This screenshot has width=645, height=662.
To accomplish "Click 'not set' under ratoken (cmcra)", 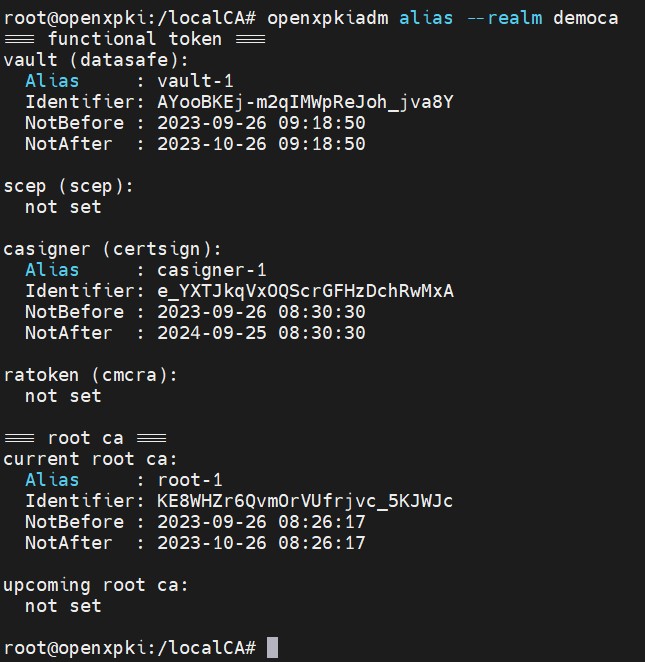I will pyautogui.click(x=63, y=396).
